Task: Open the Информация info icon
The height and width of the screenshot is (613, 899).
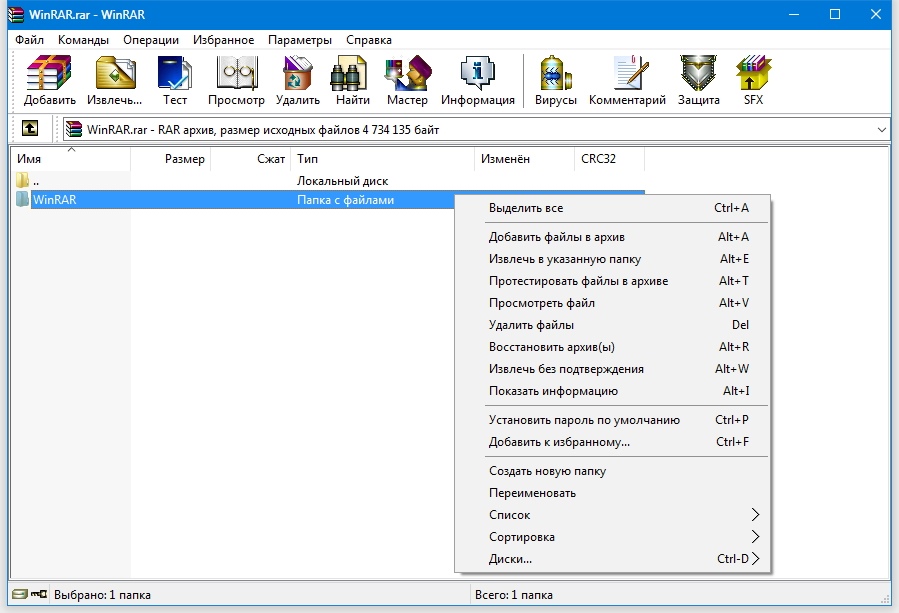Action: pos(477,80)
